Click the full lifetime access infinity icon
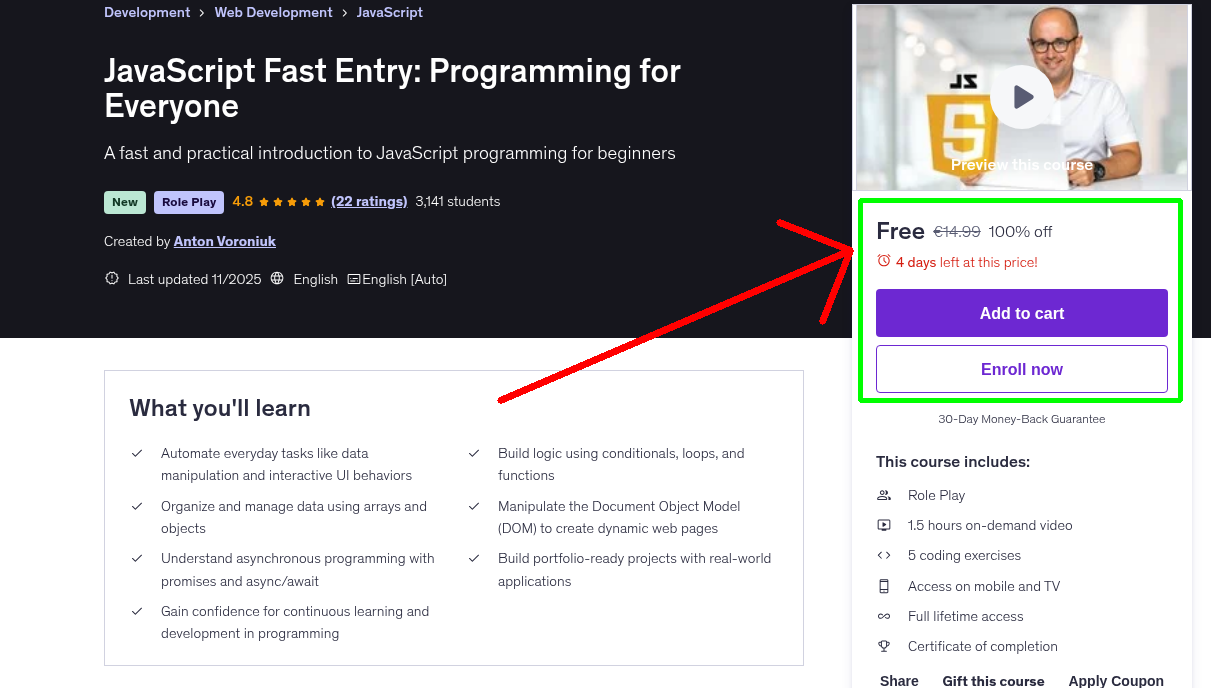Image resolution: width=1211 pixels, height=688 pixels. click(884, 616)
